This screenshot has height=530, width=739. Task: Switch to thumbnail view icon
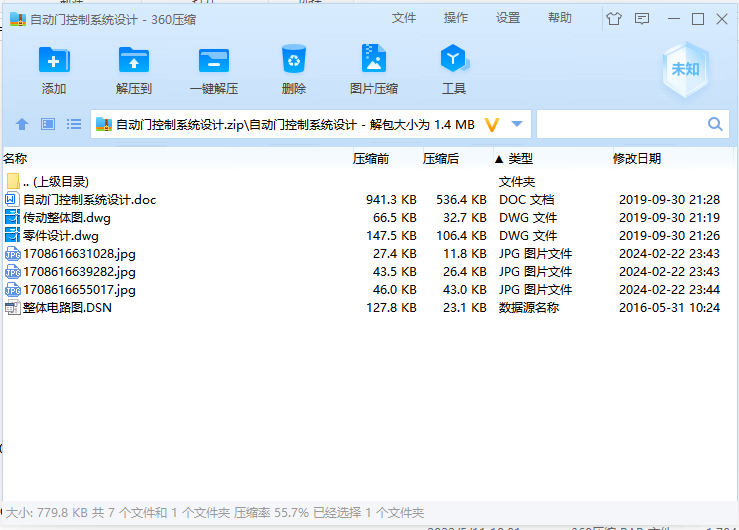[x=48, y=124]
